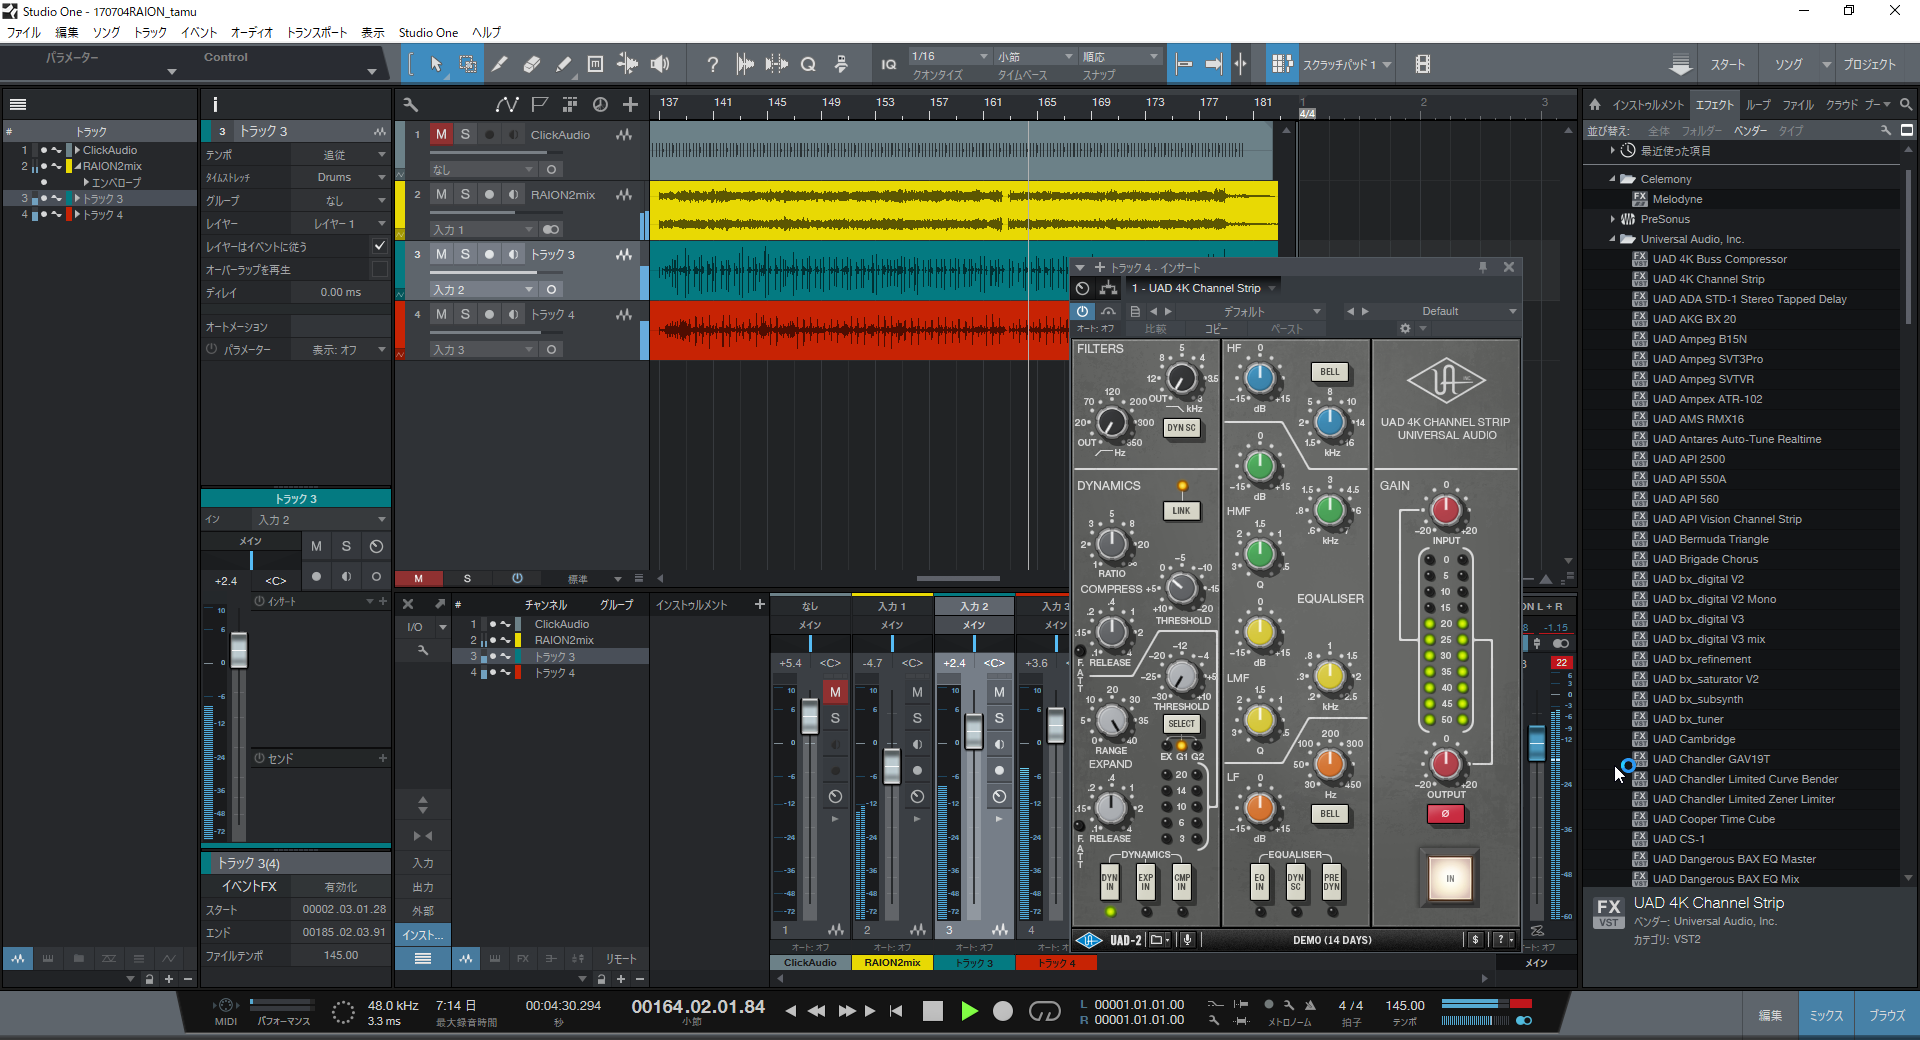
Task: Click the tempo value 145.00
Action: coord(1405,1005)
